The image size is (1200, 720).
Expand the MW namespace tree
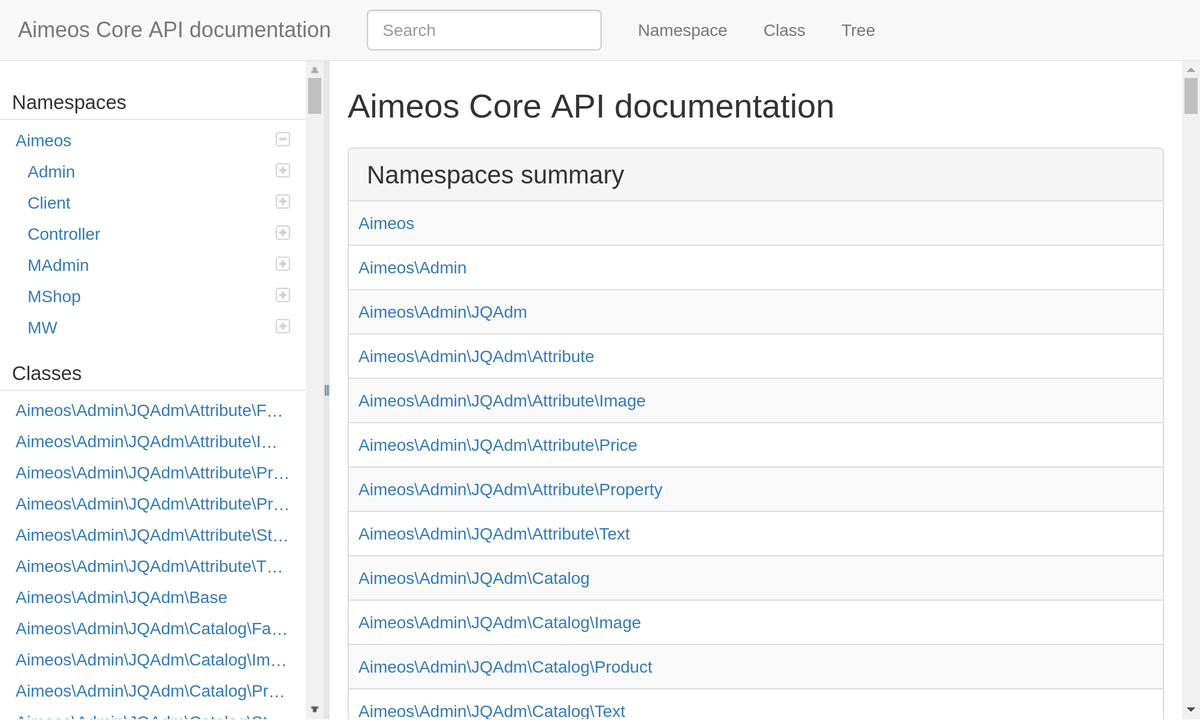tap(282, 325)
